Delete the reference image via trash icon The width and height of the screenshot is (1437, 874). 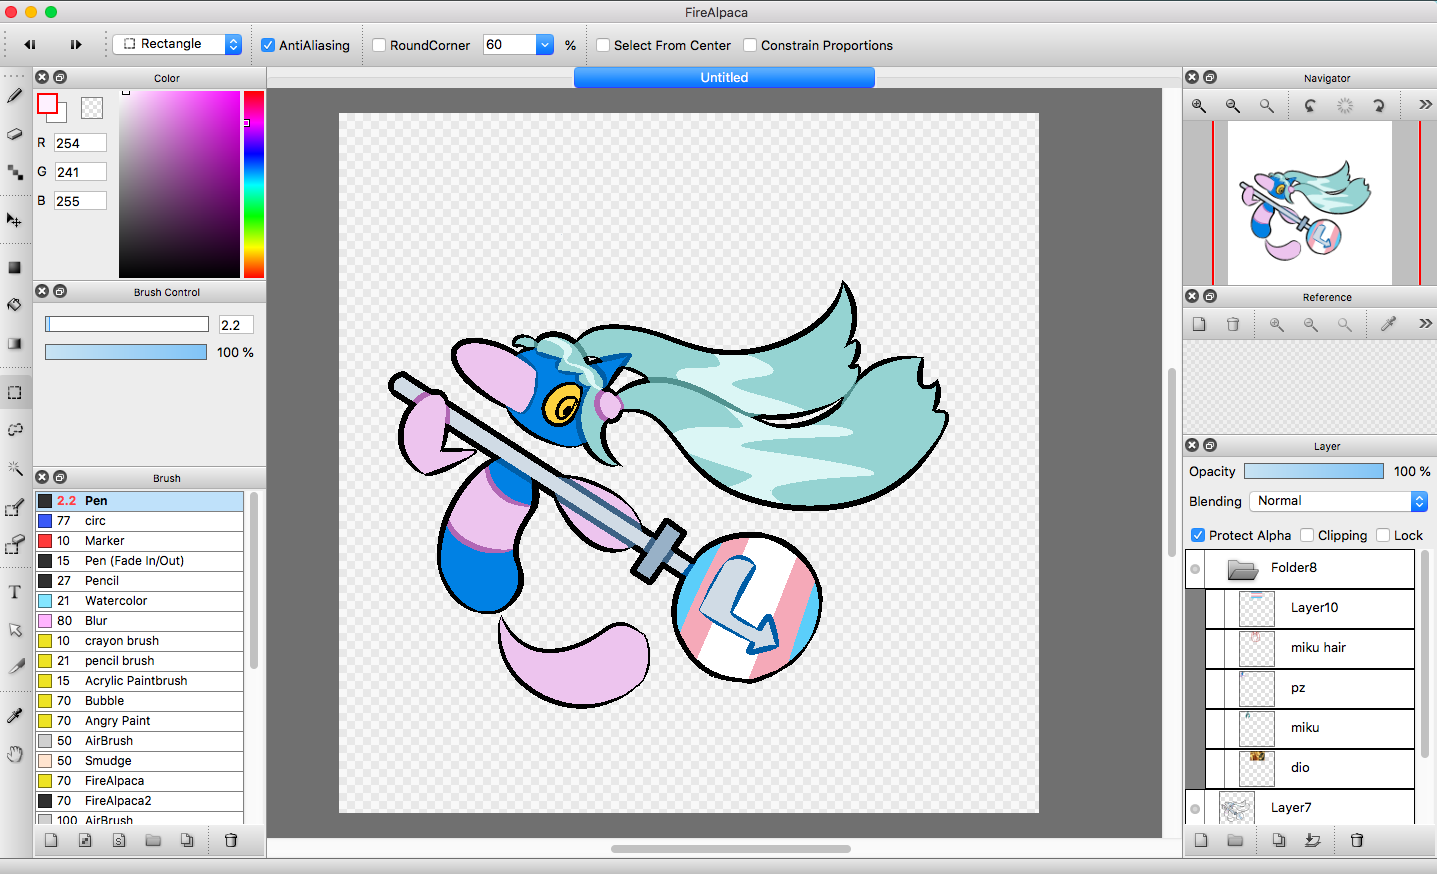click(x=1233, y=324)
